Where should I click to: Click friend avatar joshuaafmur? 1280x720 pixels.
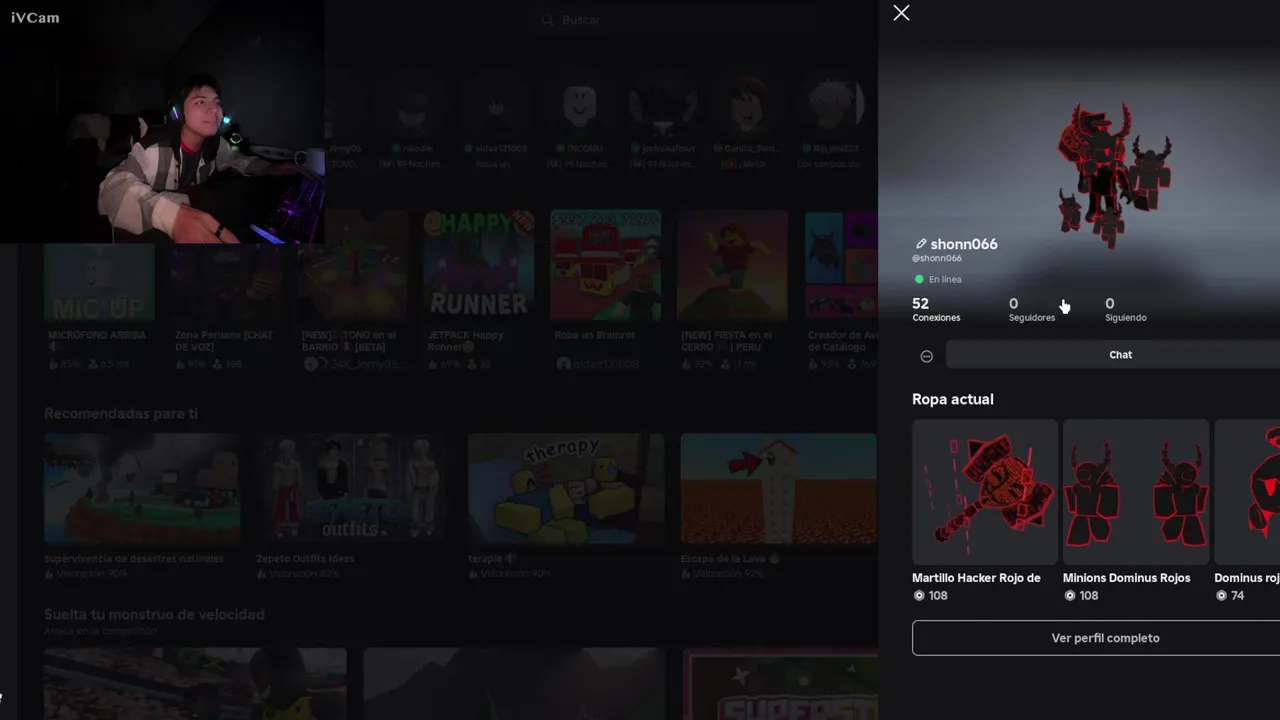point(662,107)
